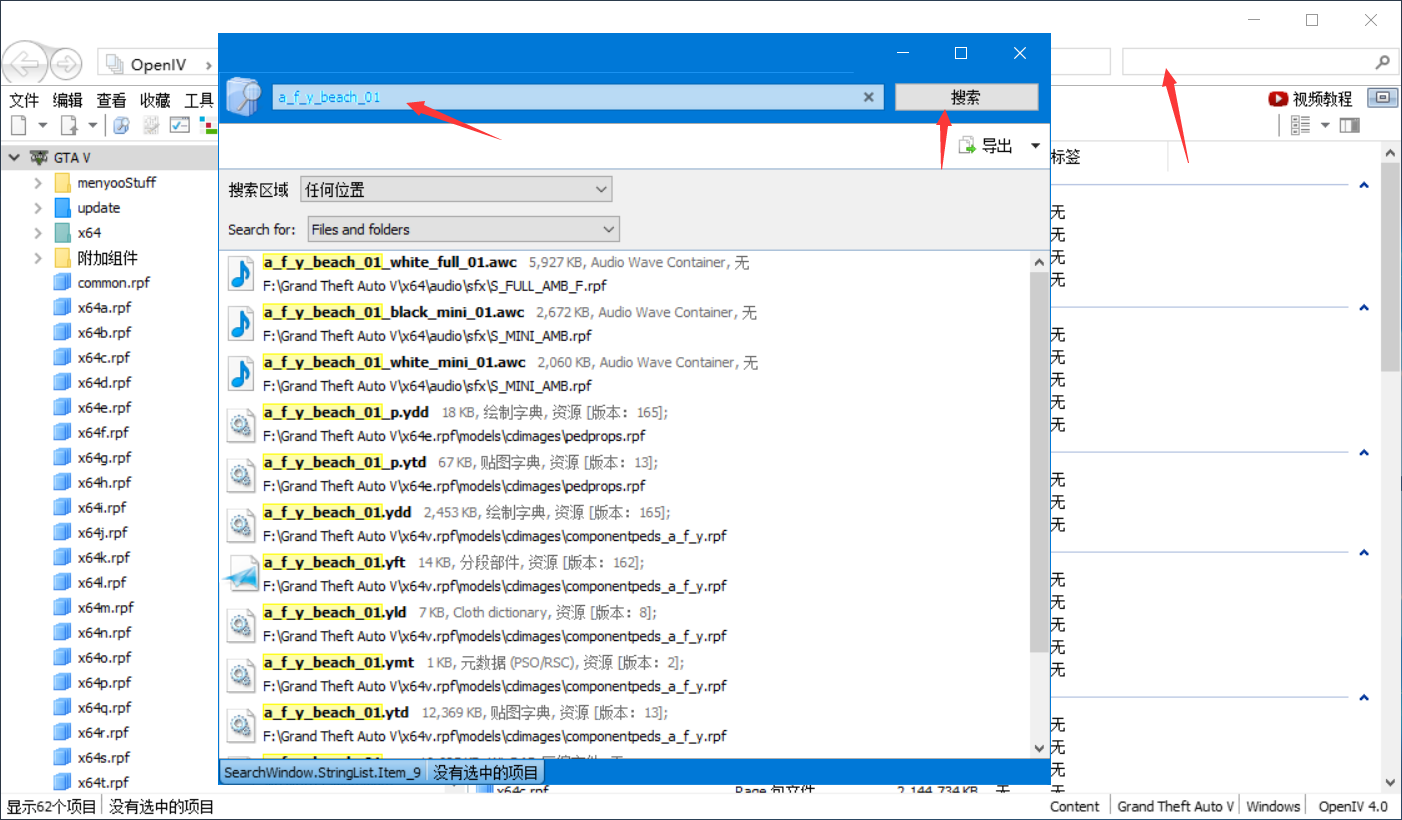Screen dimensions: 1402x820
Task: Open the 文件 menu
Action: pos(24,100)
